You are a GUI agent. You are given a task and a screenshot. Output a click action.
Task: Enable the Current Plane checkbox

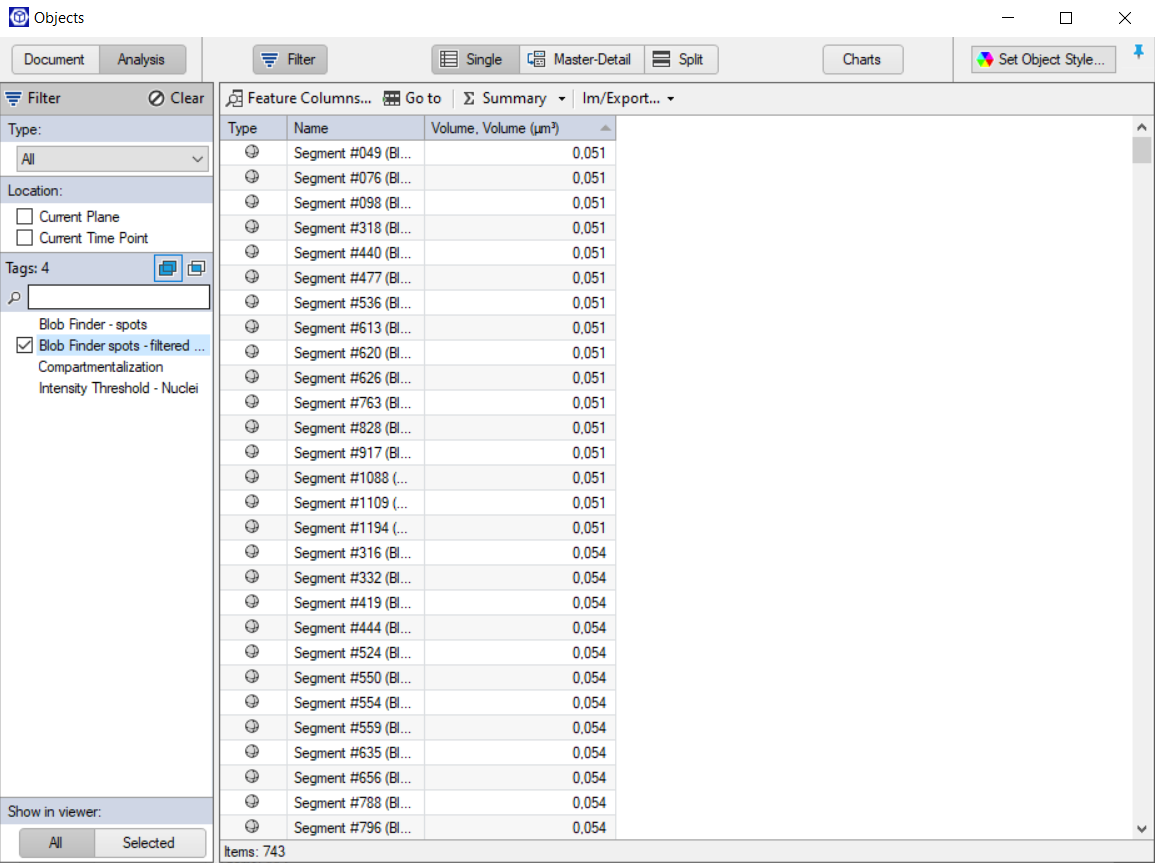point(25,217)
